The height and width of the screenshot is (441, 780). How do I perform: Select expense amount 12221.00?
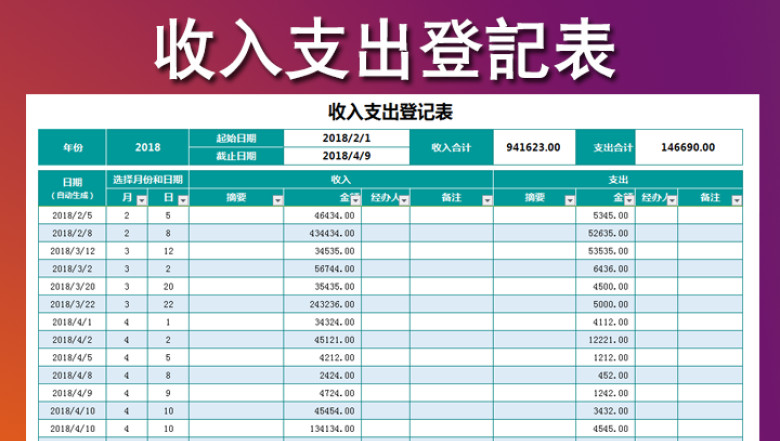[x=605, y=340]
